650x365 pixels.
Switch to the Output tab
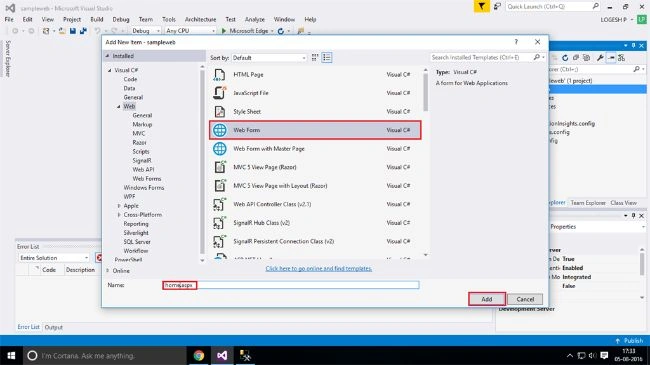[53, 327]
